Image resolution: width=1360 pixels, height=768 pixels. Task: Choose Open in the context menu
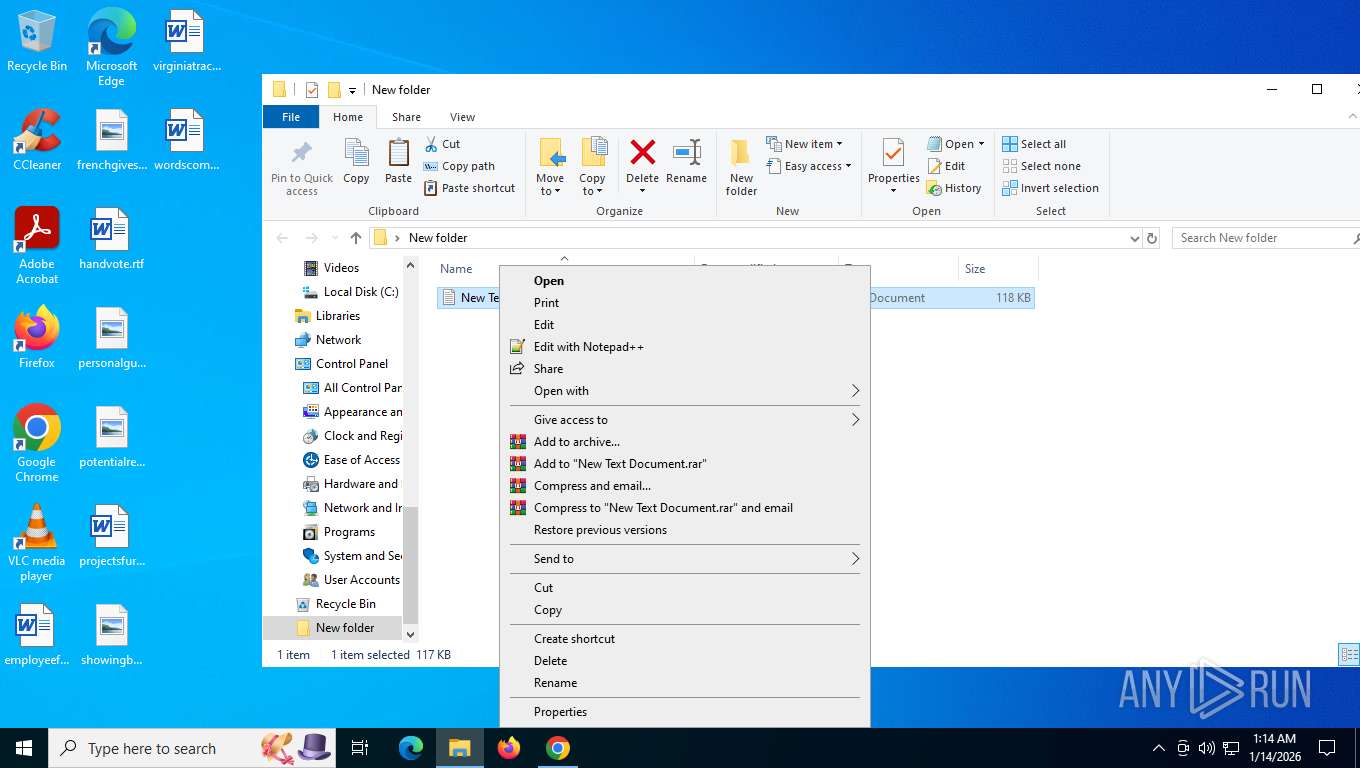pyautogui.click(x=684, y=281)
